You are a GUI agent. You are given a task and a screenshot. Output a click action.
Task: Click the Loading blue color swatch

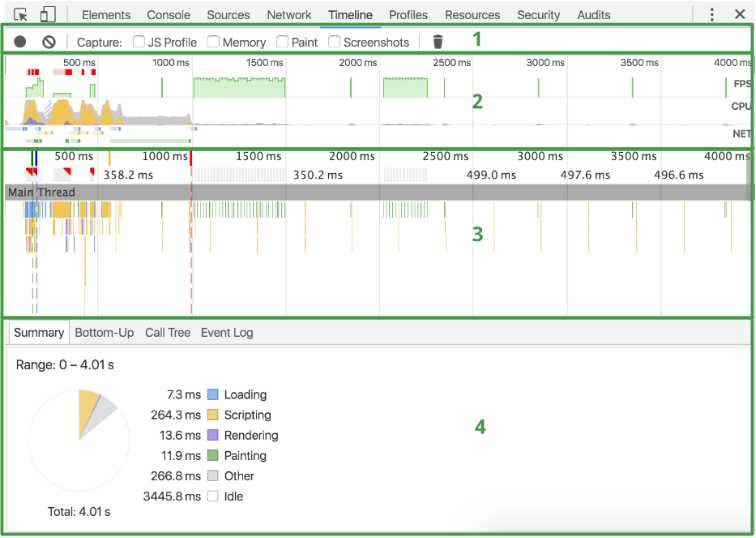click(213, 394)
